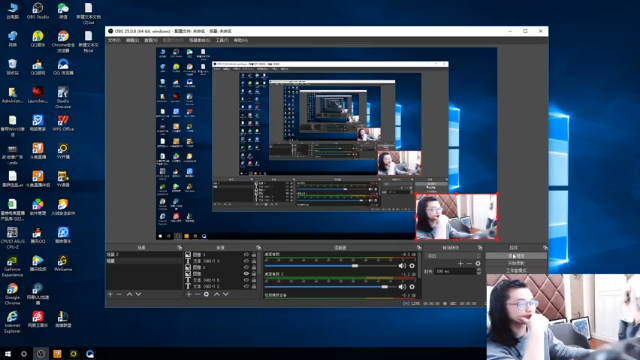Mute first mixer track speaker icon
Screen dimensions: 640x360
point(402,266)
